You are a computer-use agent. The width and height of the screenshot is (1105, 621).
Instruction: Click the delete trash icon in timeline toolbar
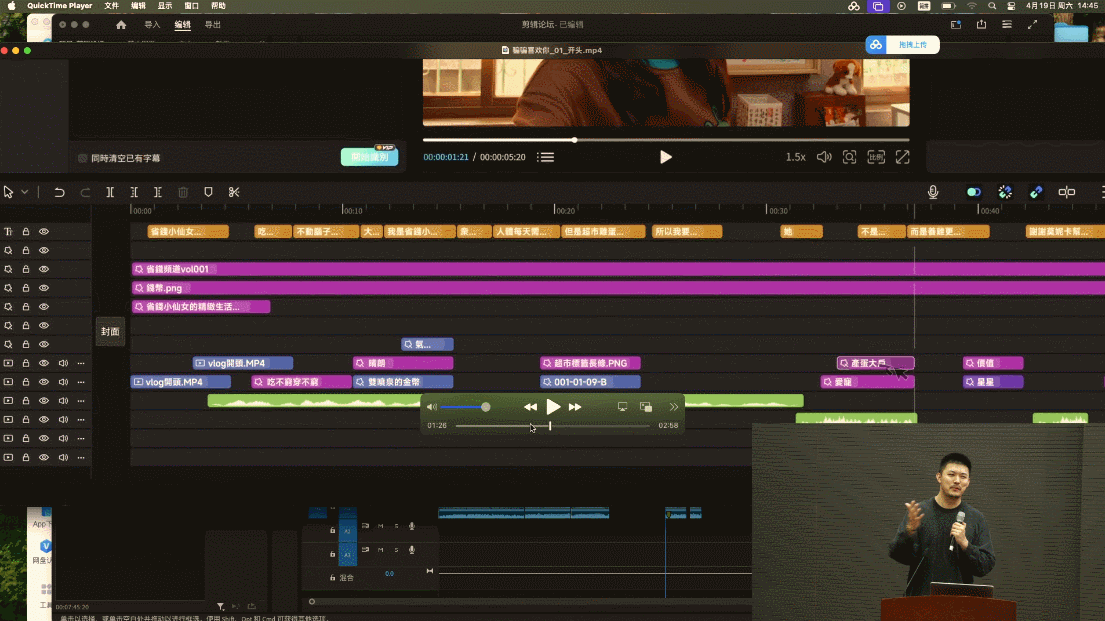click(183, 192)
